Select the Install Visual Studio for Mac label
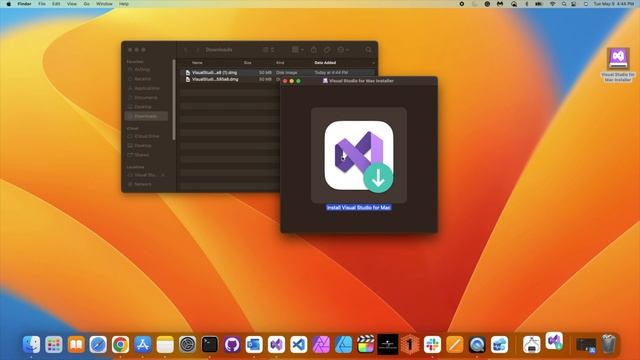This screenshot has height=360, width=640. pos(359,207)
